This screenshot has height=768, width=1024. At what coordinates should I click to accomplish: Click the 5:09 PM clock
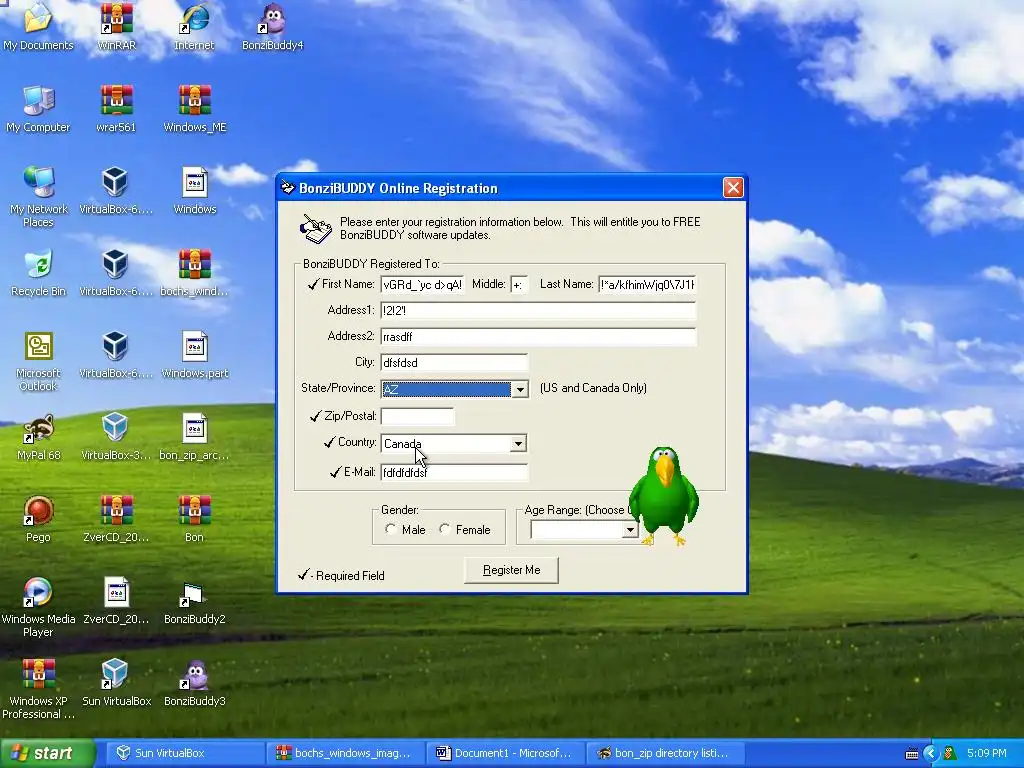click(987, 753)
